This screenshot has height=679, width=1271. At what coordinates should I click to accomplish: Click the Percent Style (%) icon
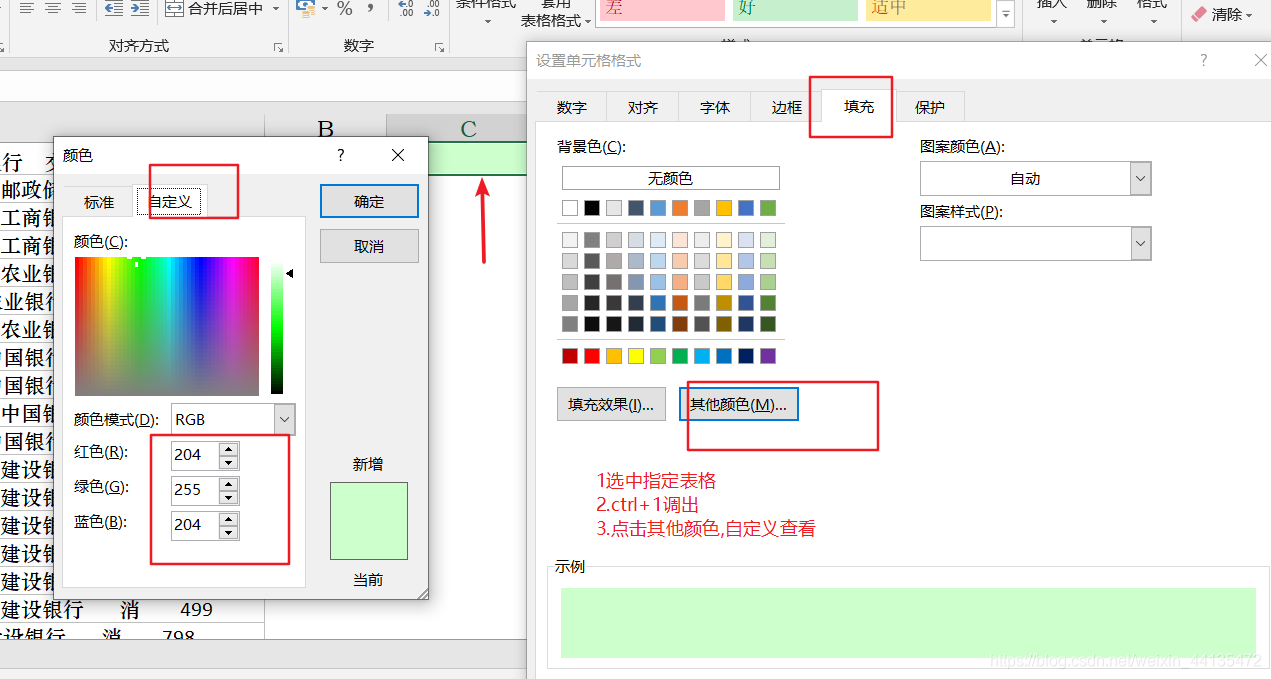(x=345, y=10)
